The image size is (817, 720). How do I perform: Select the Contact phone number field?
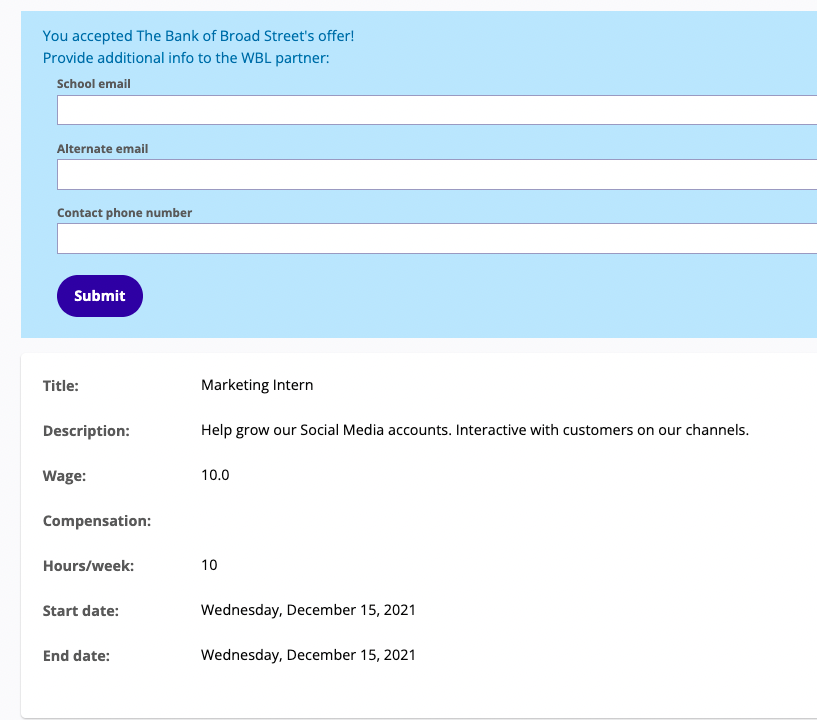437,238
